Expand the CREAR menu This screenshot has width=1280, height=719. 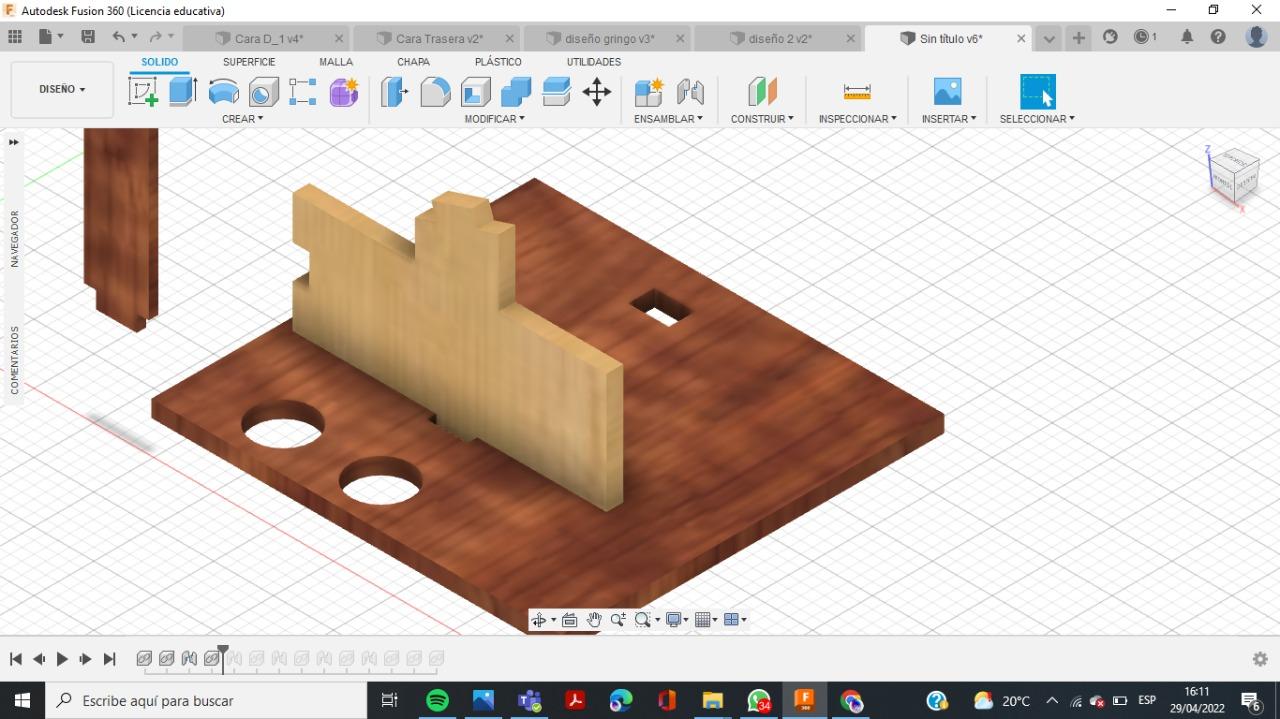242,119
